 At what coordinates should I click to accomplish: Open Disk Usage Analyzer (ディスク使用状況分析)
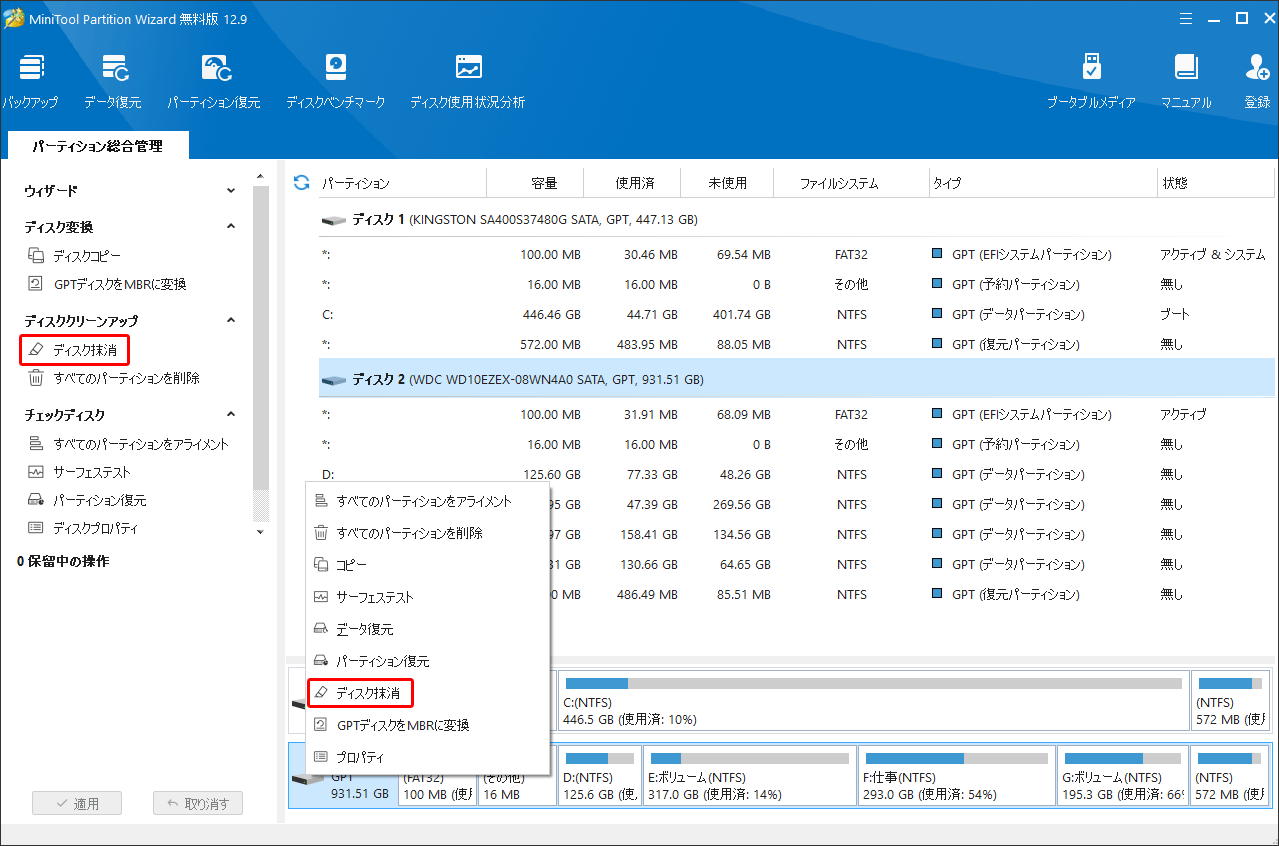point(468,68)
